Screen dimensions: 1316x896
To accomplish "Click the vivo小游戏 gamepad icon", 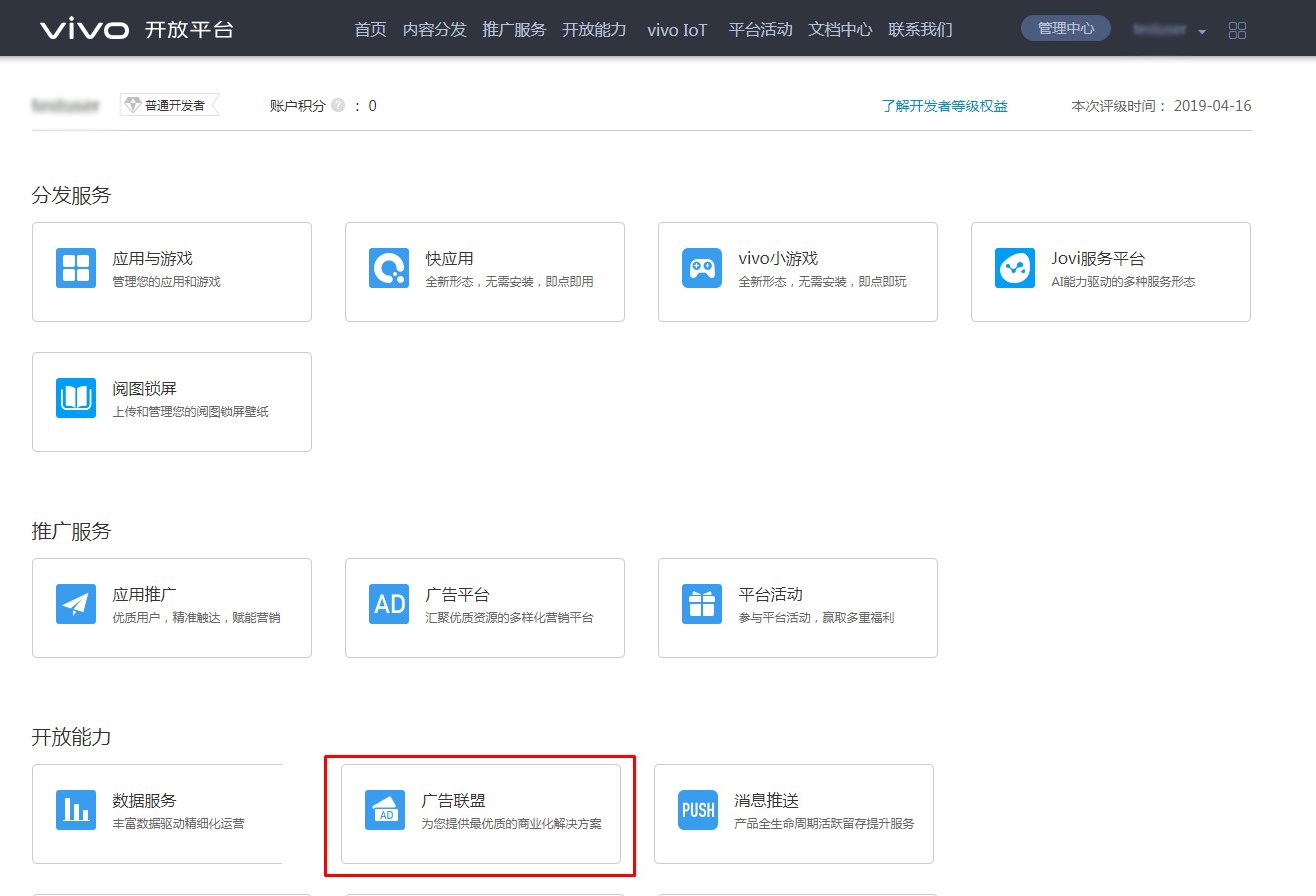I will (701, 267).
